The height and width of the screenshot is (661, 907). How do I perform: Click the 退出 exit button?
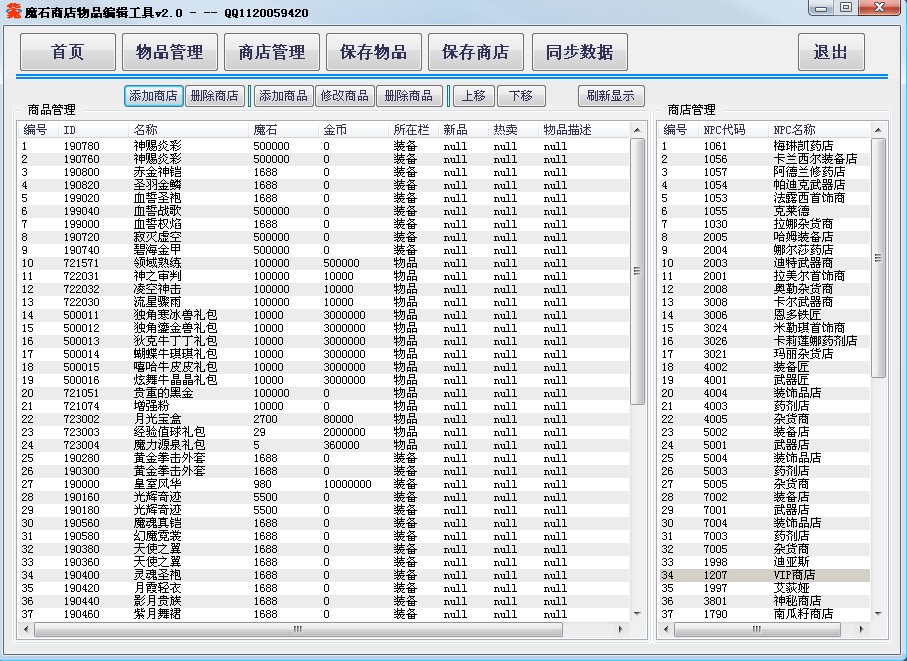pyautogui.click(x=830, y=52)
